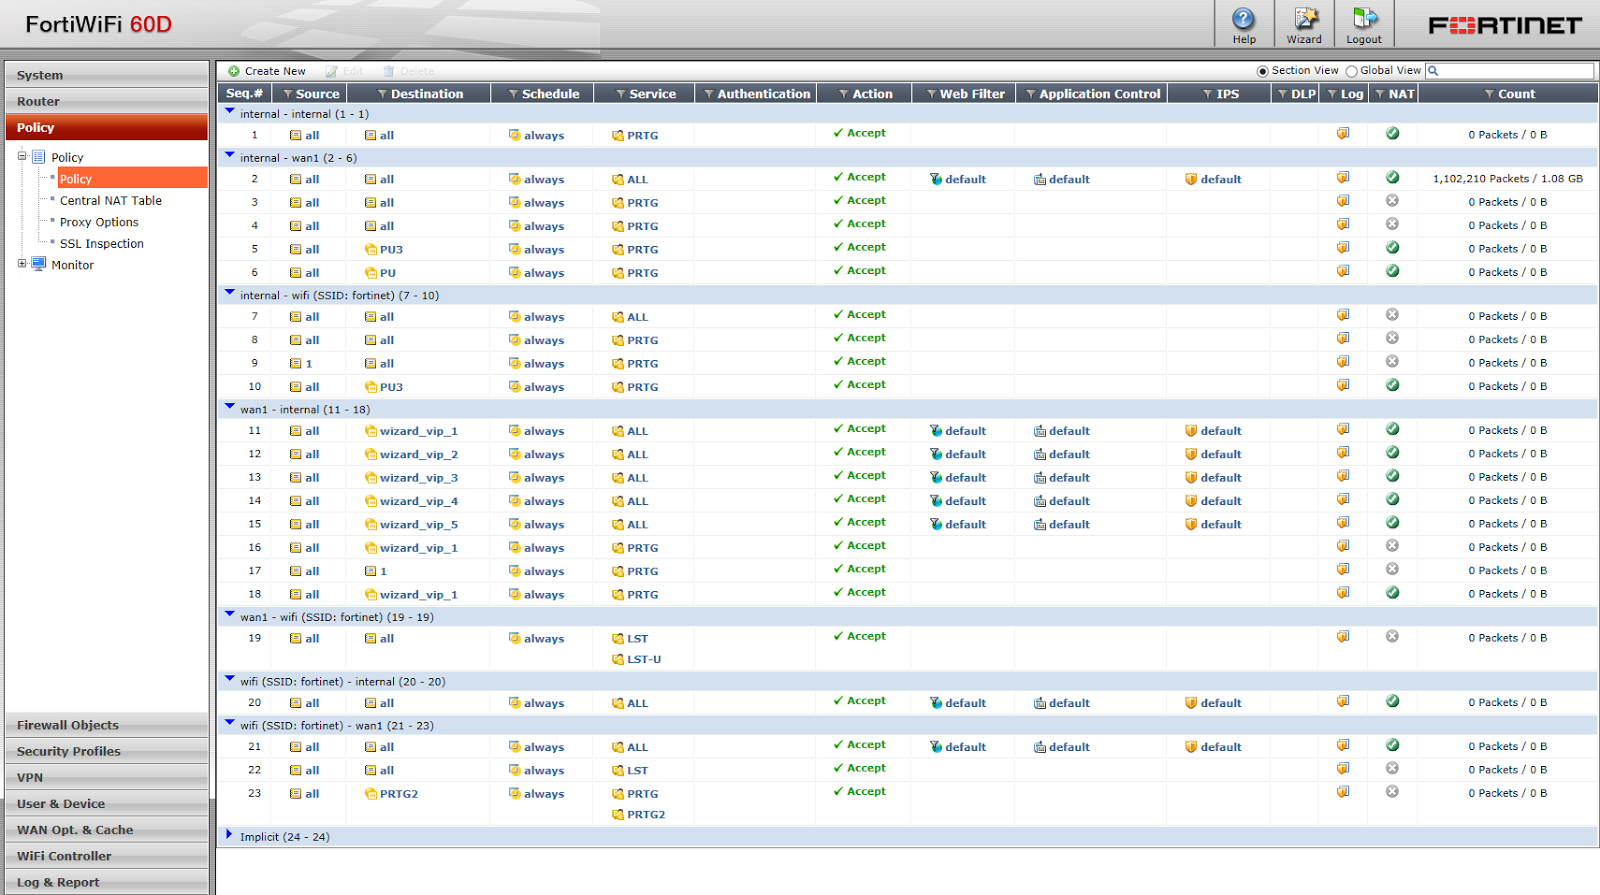Click the Web Filter icon in policy 2
Screen dimensions: 1600x895
[x=936, y=179]
